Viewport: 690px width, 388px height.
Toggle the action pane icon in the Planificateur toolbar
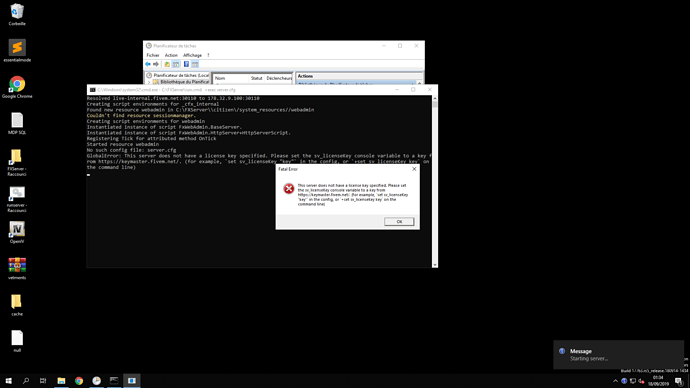click(195, 64)
